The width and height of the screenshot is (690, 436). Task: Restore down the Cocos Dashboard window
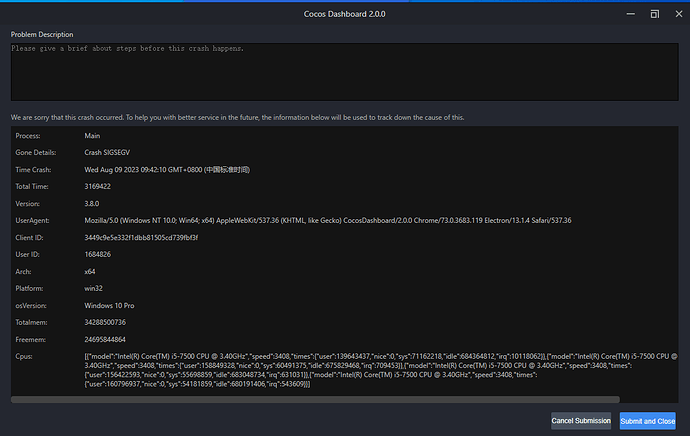click(x=654, y=14)
